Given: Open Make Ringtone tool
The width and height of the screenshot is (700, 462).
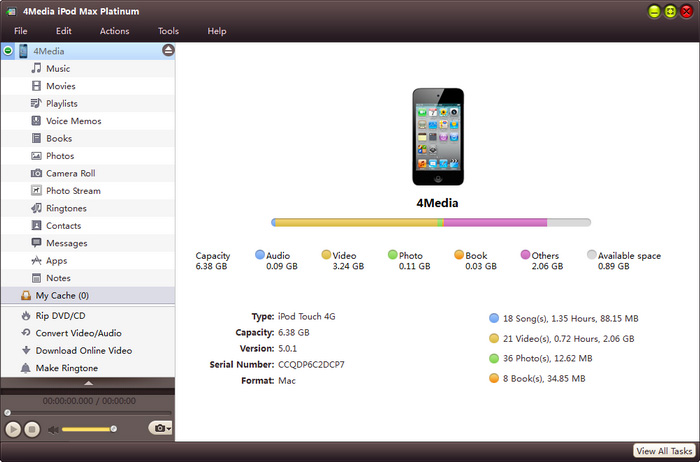Looking at the screenshot, I should point(88,368).
